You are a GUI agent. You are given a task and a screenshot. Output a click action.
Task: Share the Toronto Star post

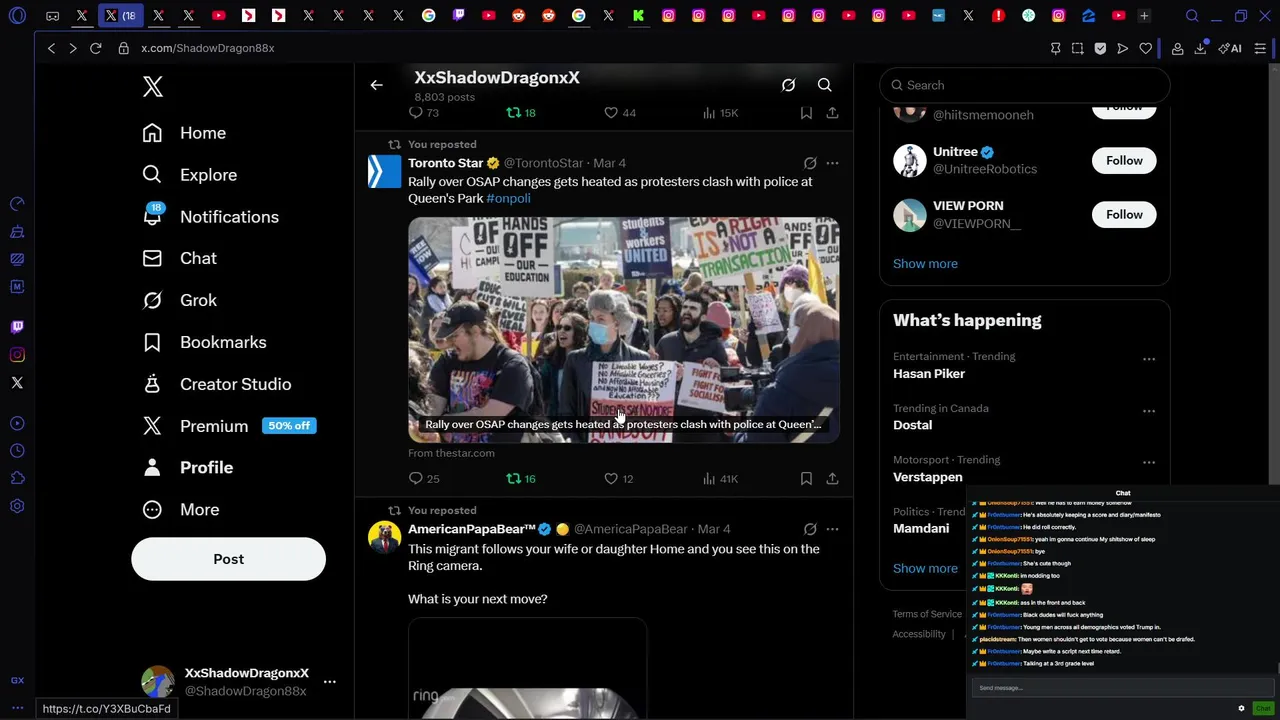pos(832,479)
